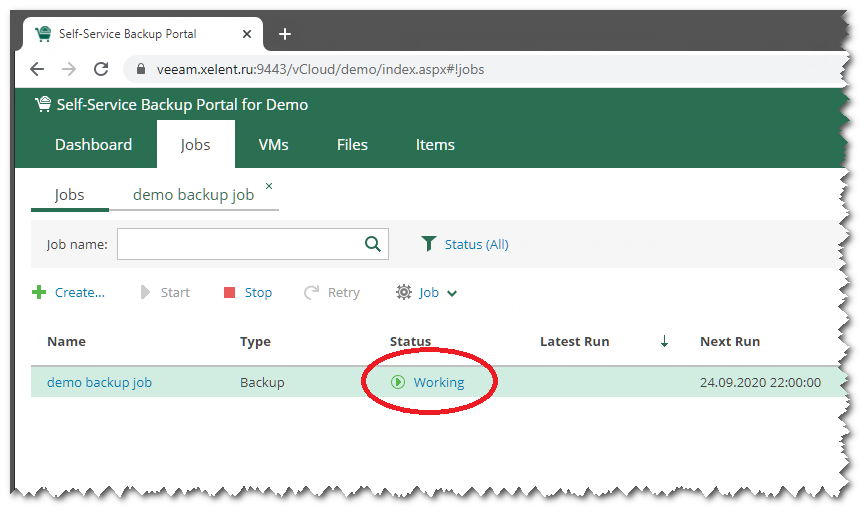Click the Start button label
Screen dimensions: 867x514
tap(175, 292)
